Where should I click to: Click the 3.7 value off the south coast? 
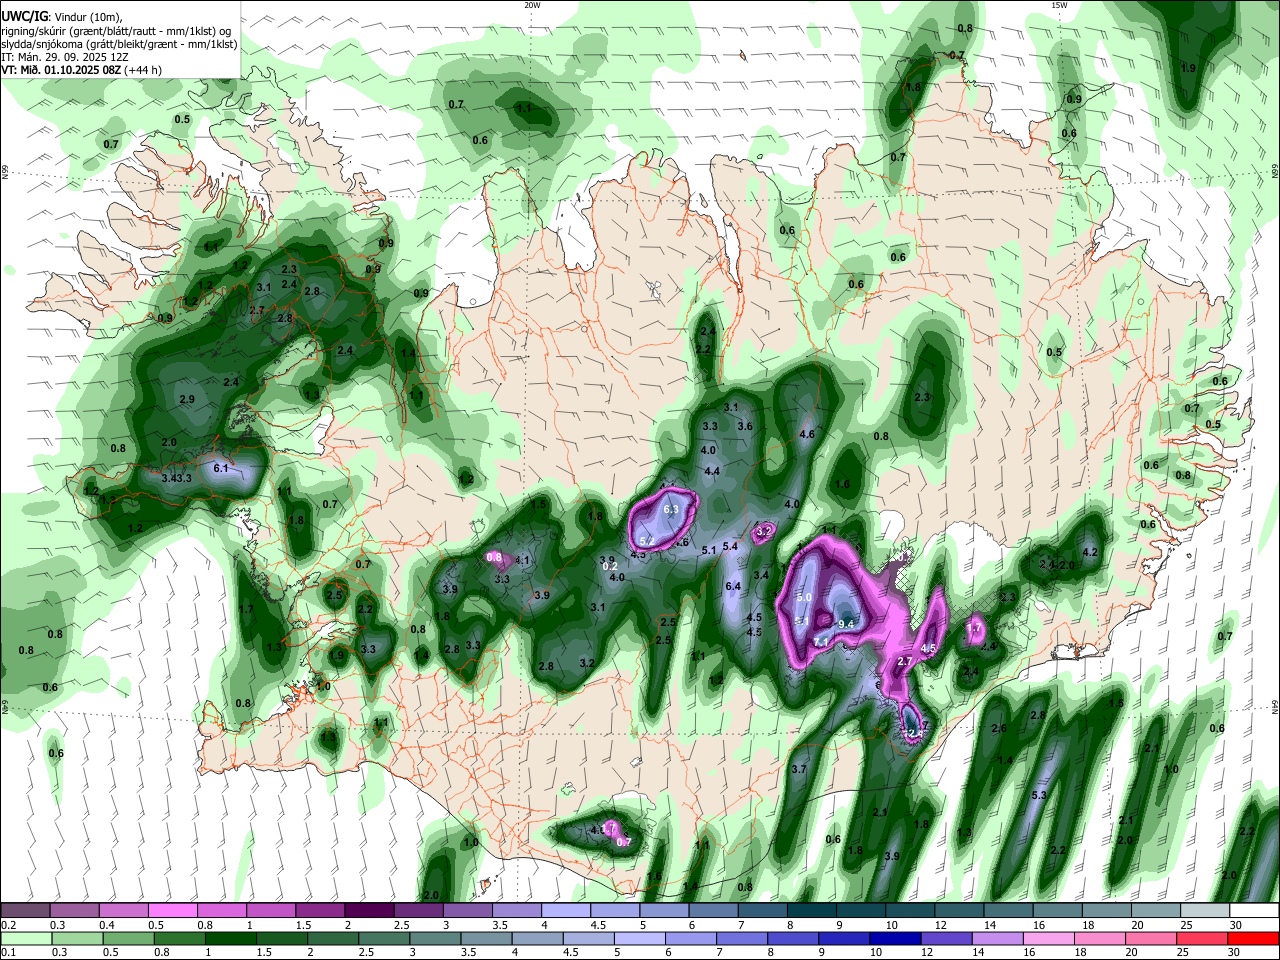click(799, 769)
